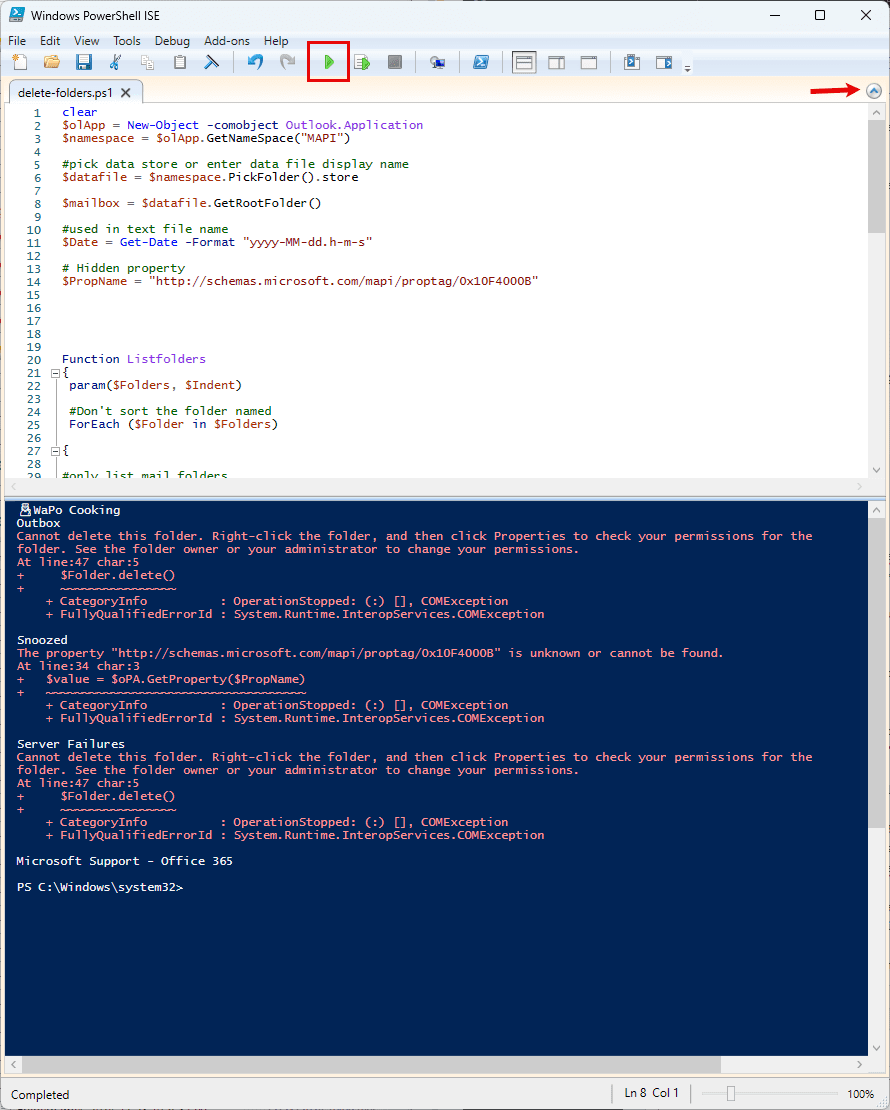Collapse the ForEach code block at line 27

click(x=55, y=451)
